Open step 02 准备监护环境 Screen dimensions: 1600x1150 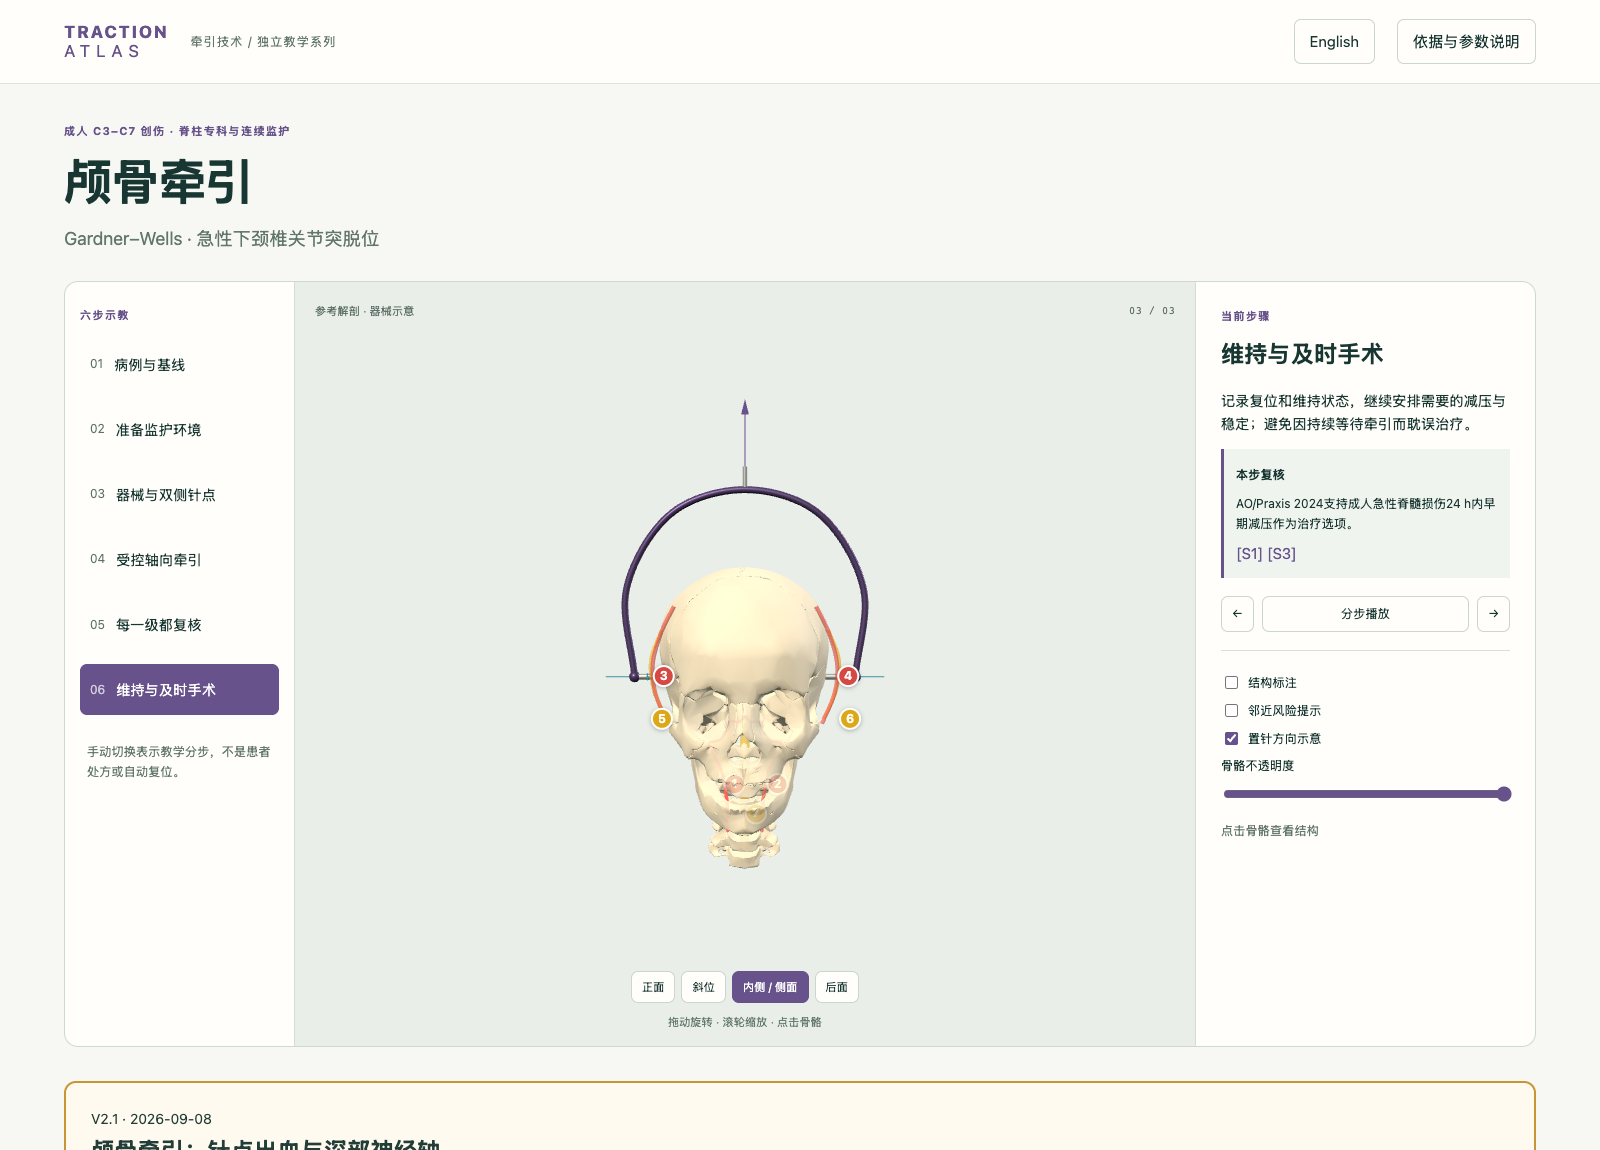pos(179,430)
